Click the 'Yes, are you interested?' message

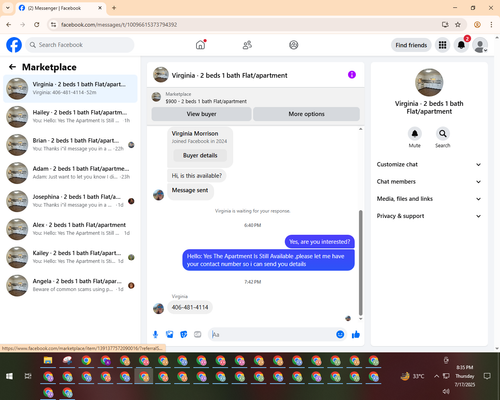click(x=319, y=242)
